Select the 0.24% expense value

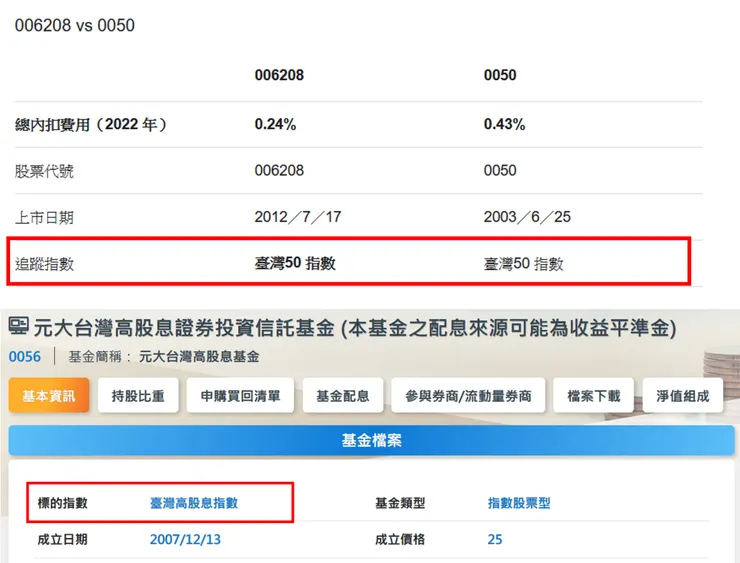(275, 124)
